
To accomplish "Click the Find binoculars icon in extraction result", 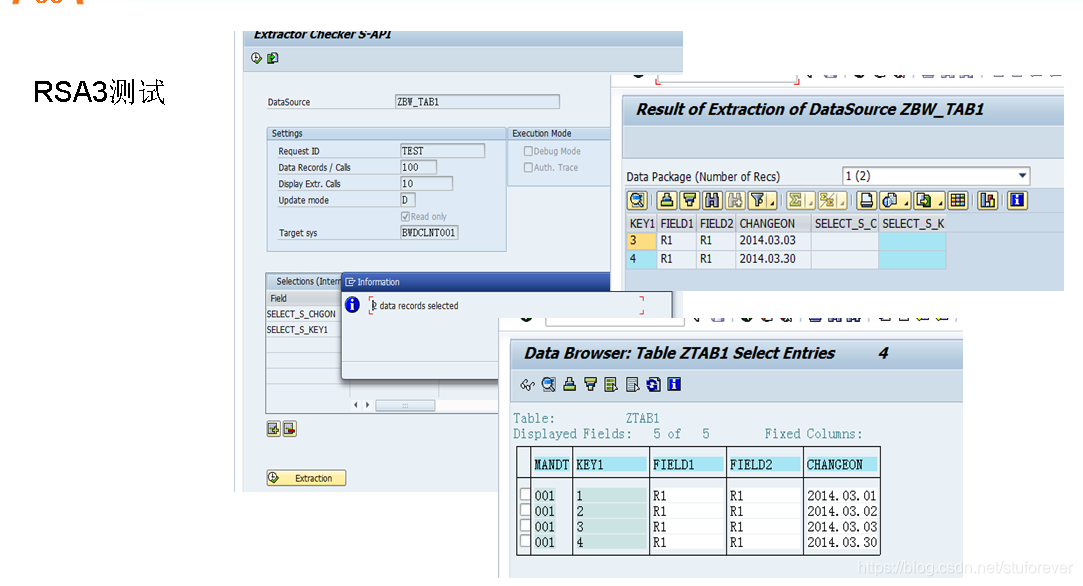I will click(x=712, y=200).
